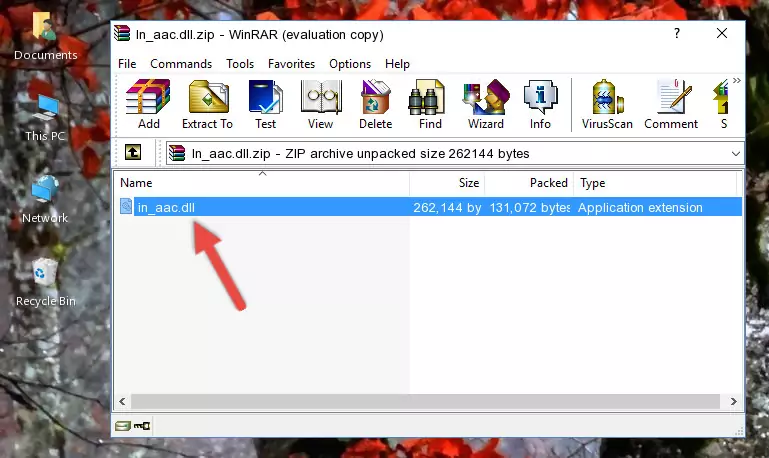769x458 pixels.
Task: Open the Tools menu
Action: (x=240, y=64)
